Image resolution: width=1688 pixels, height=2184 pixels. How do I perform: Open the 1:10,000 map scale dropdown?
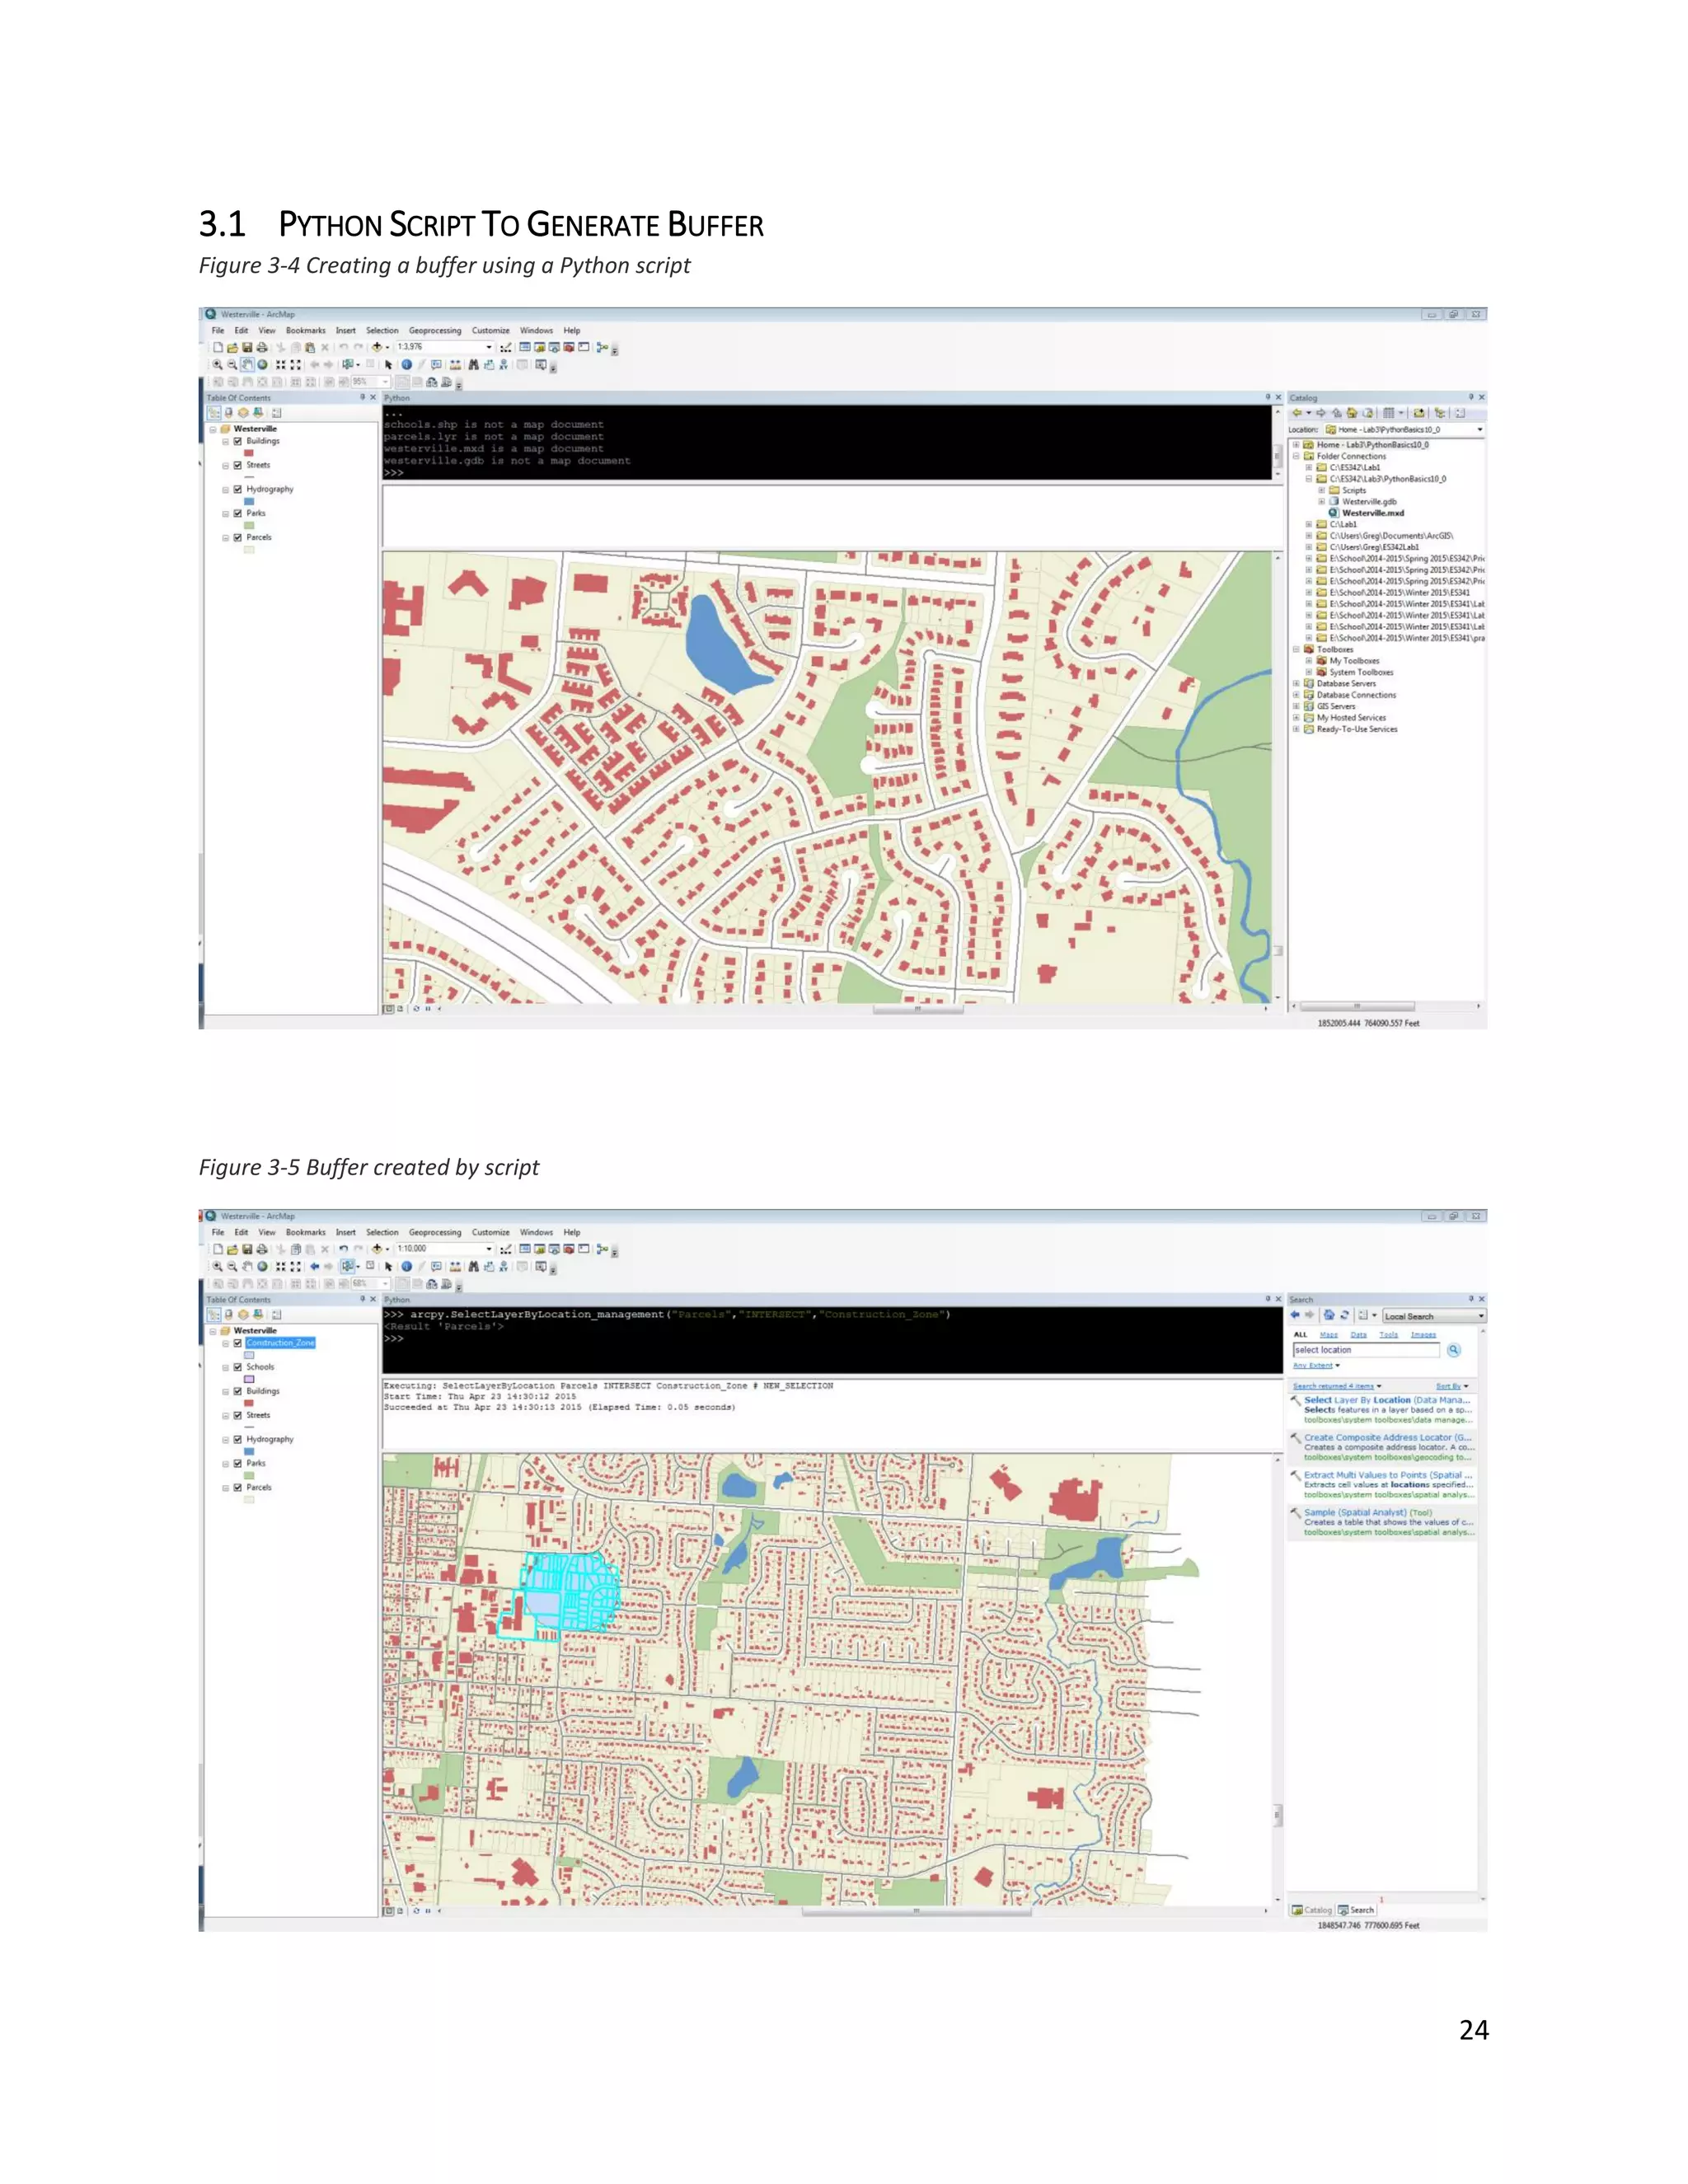pyautogui.click(x=489, y=1249)
